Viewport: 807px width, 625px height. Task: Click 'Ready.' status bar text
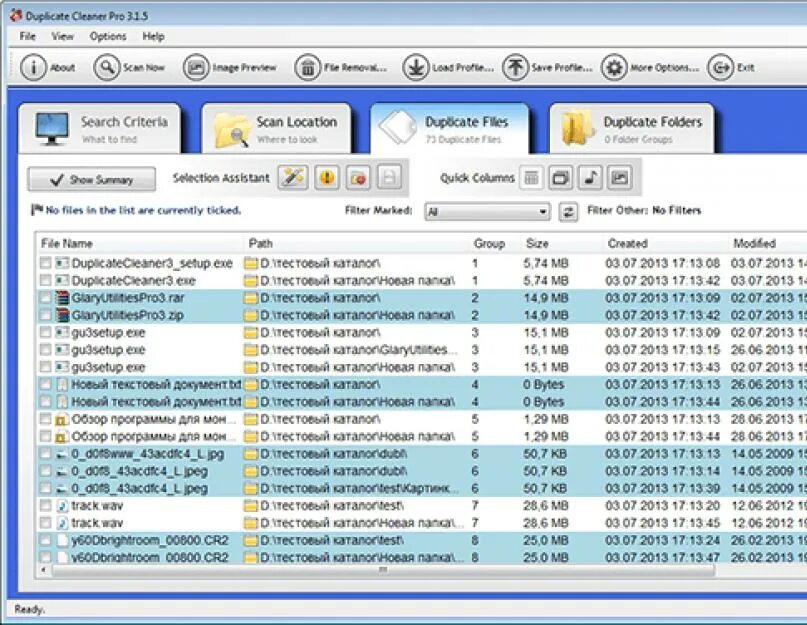29,609
